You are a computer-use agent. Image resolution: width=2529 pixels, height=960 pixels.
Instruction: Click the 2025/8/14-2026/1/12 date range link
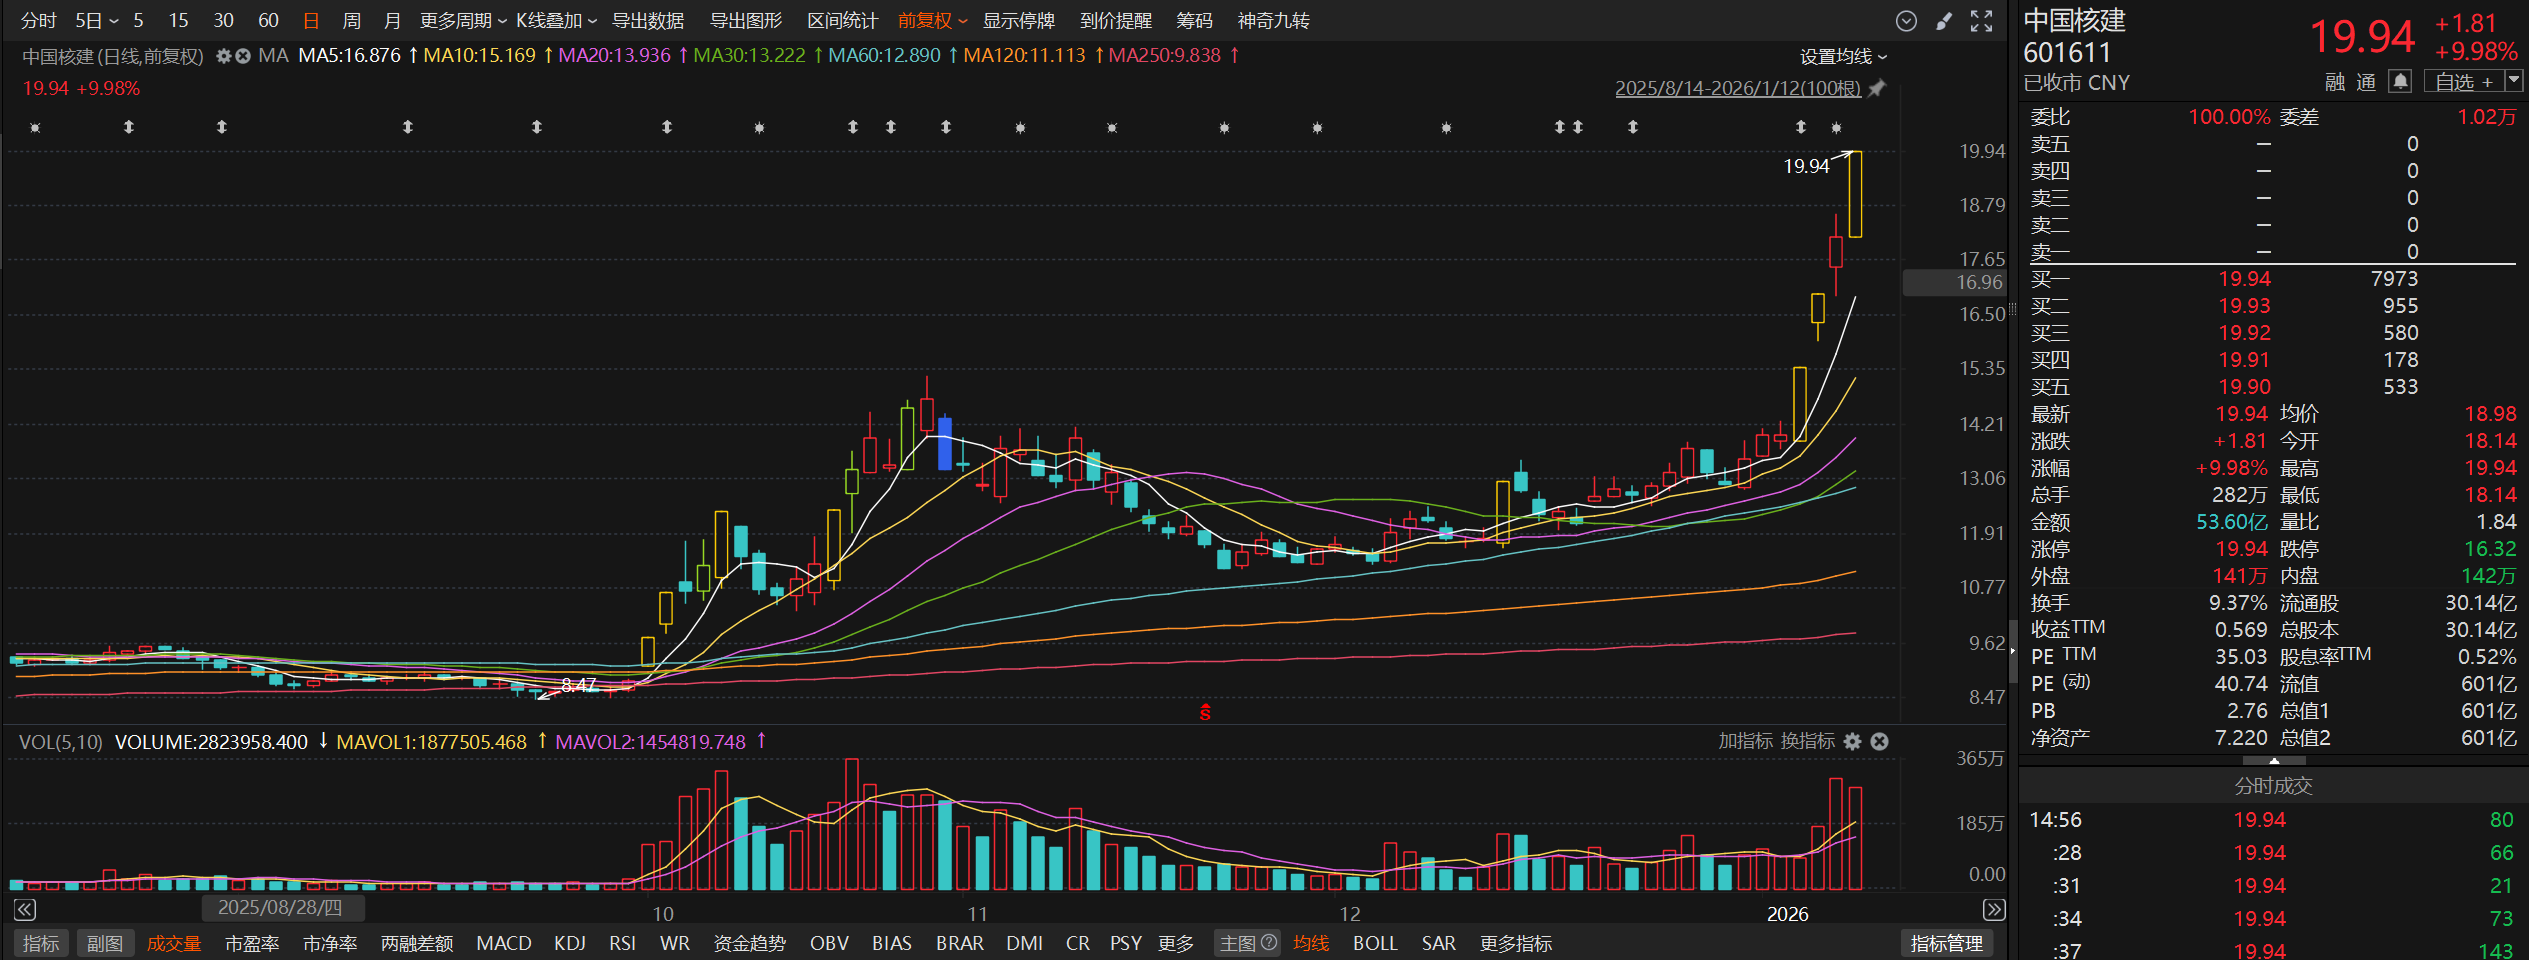pyautogui.click(x=1737, y=88)
